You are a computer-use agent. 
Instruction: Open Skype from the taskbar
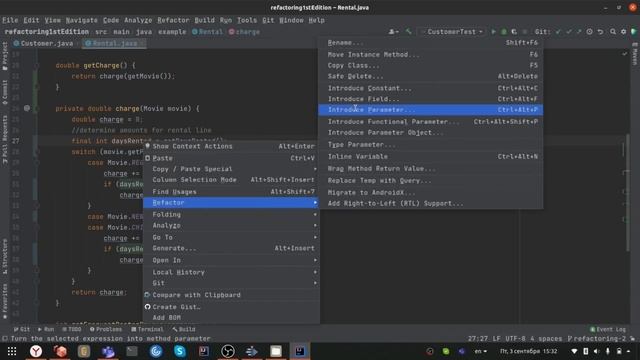(180, 351)
